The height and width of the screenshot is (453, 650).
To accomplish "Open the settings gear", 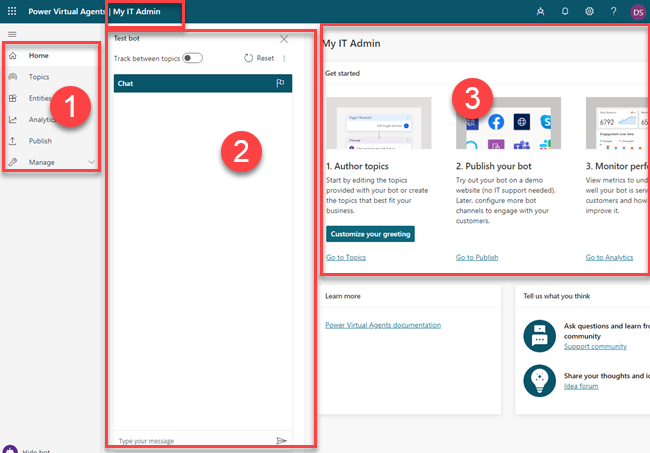I will pos(589,11).
